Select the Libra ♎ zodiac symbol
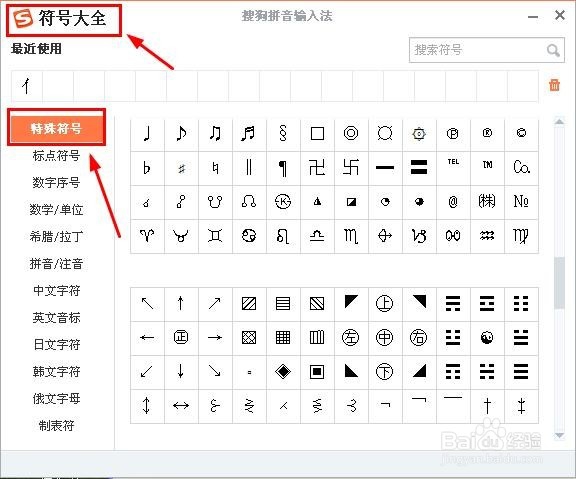The image size is (576, 479). click(317, 236)
